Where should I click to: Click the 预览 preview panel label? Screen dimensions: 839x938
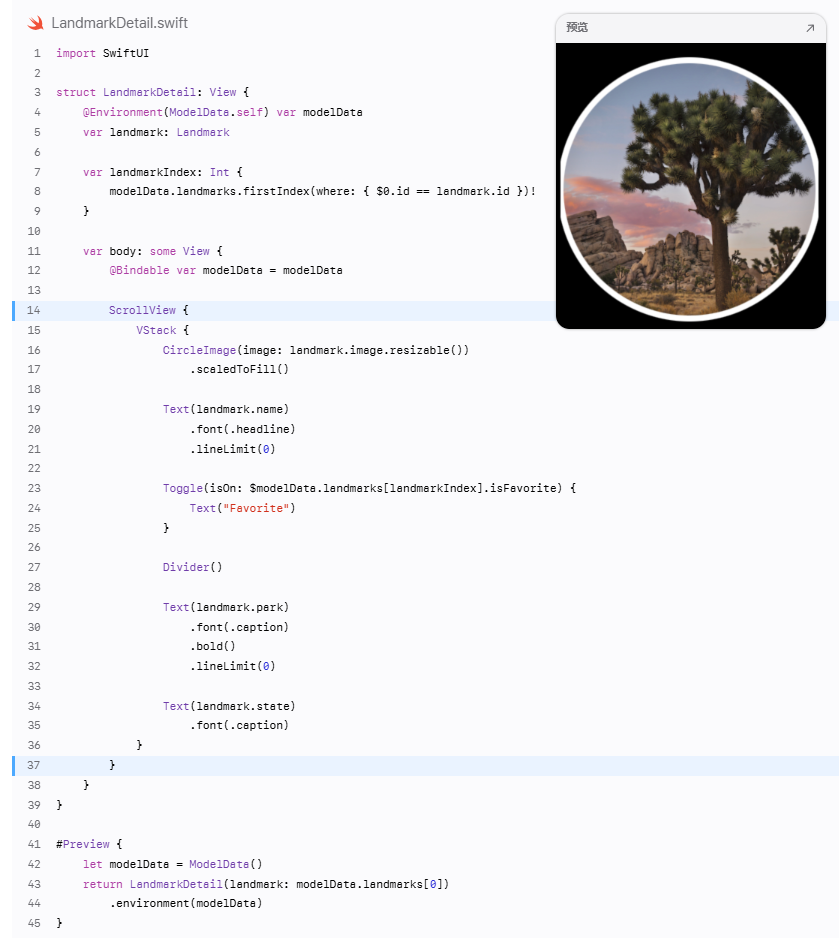pos(577,28)
